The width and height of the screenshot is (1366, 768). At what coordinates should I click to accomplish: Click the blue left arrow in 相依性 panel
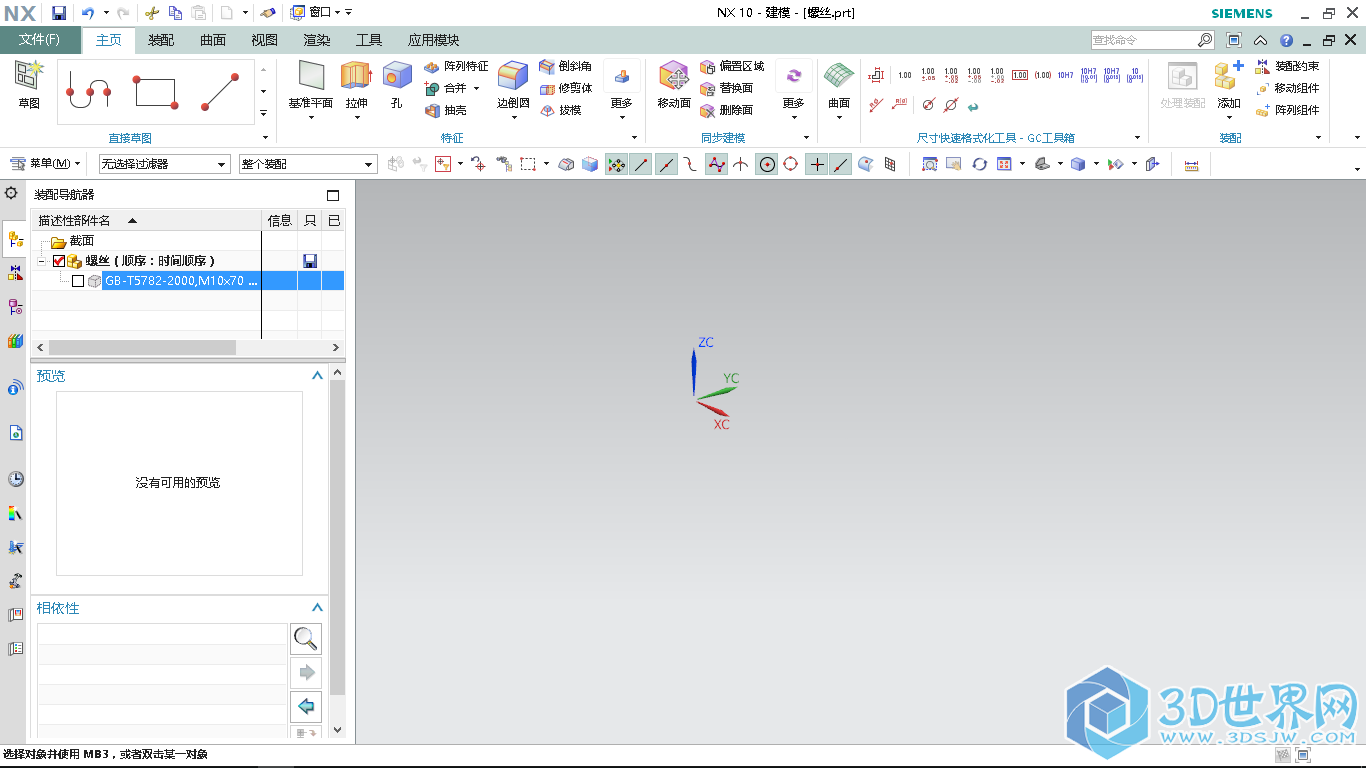pos(306,706)
